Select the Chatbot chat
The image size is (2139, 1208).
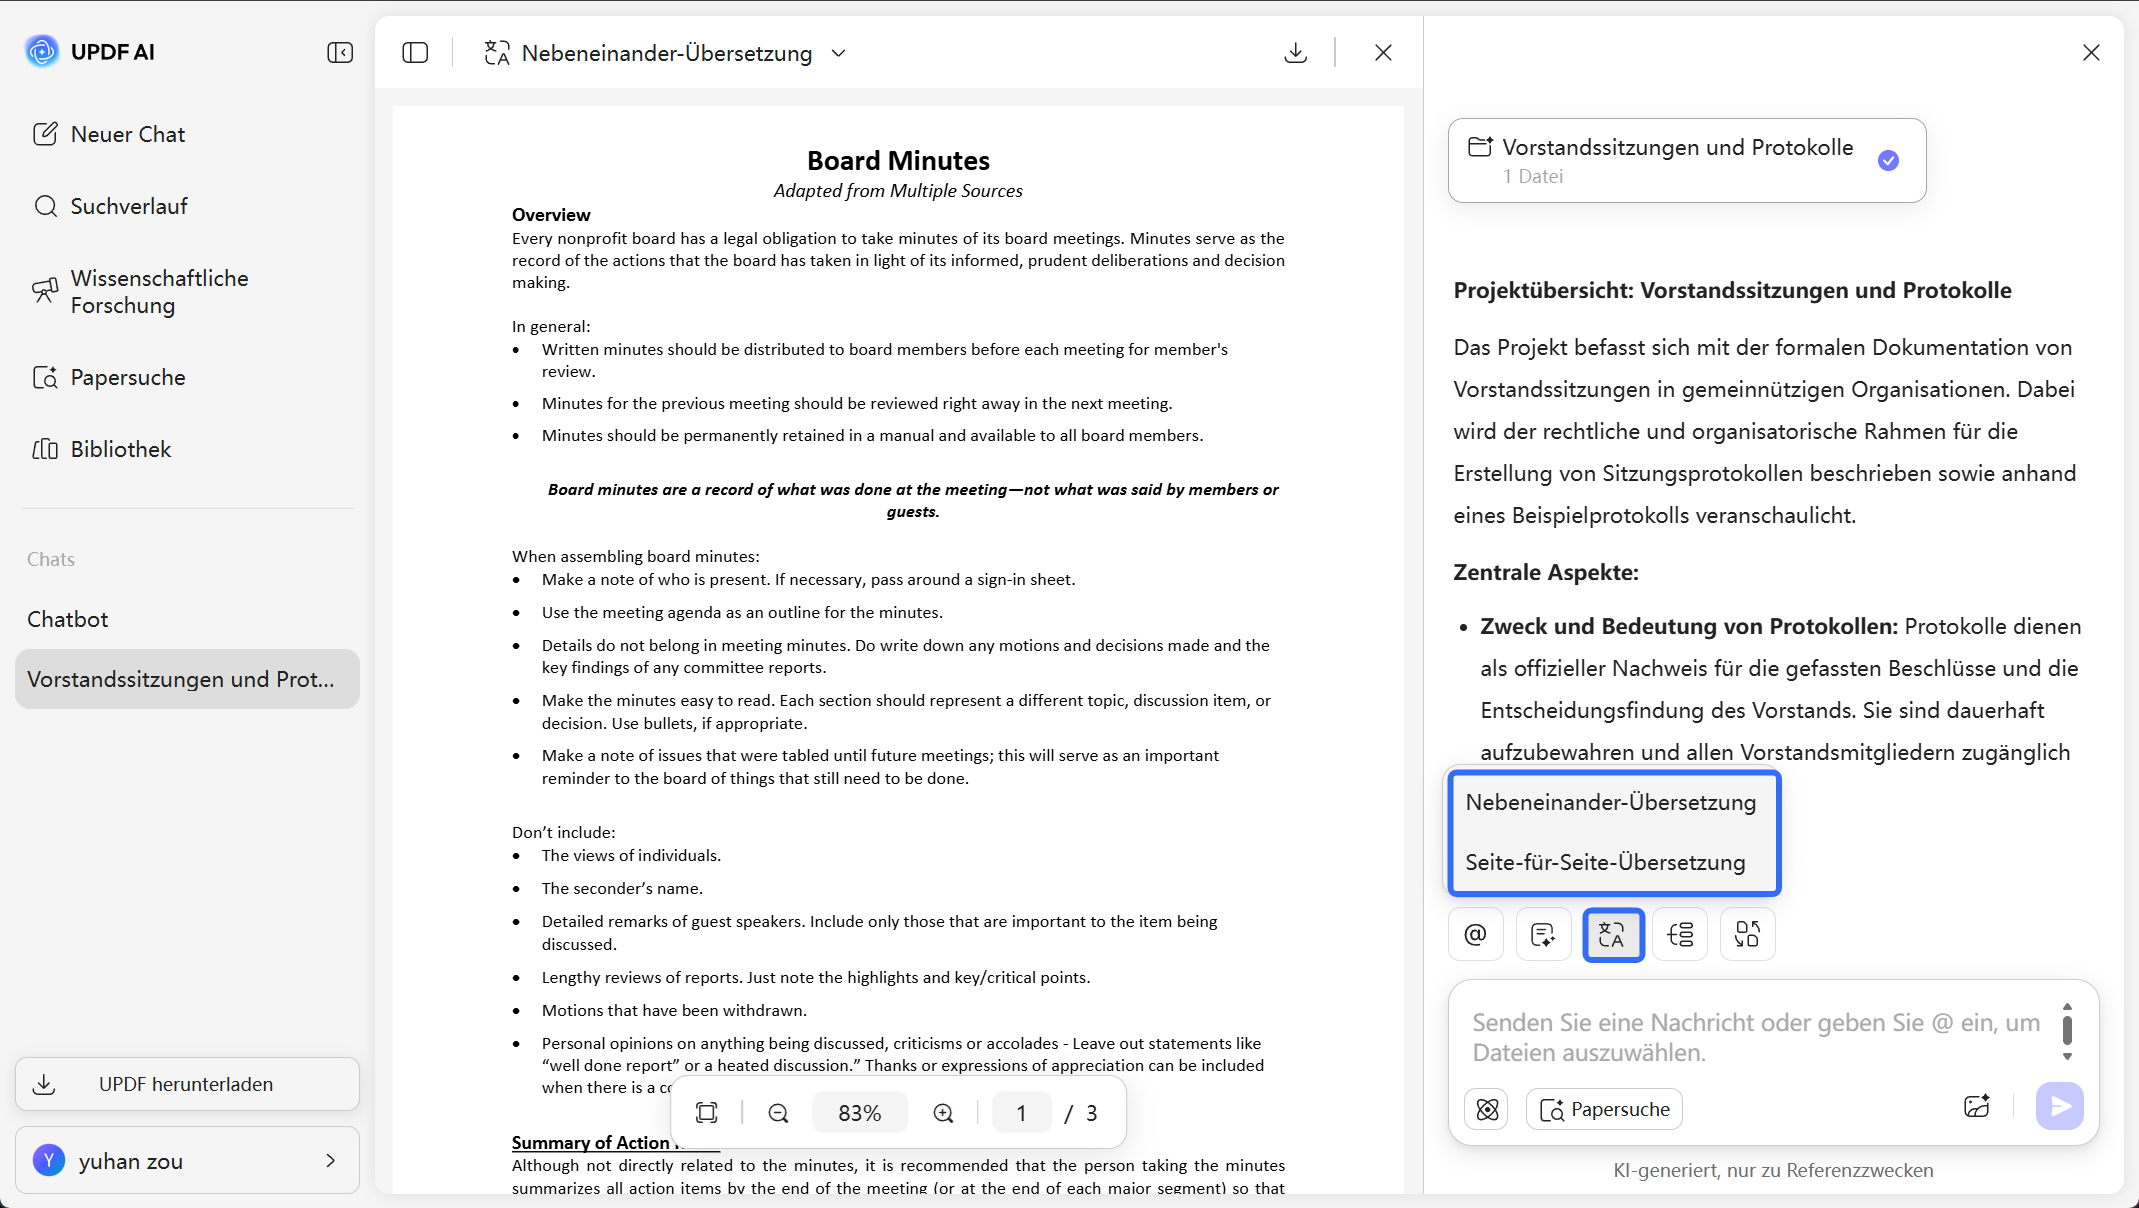[68, 619]
